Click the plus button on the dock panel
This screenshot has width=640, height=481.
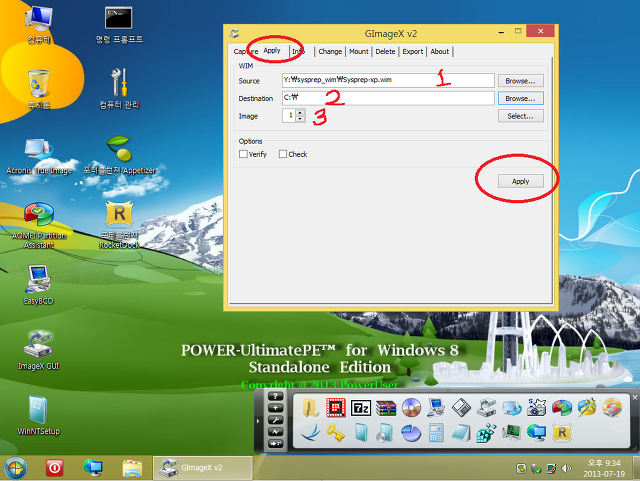[x=276, y=408]
